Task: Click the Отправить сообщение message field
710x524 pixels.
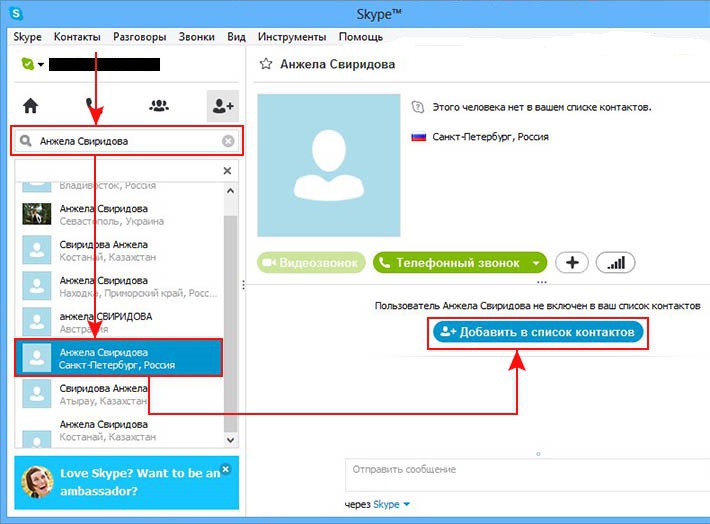Action: [x=528, y=475]
